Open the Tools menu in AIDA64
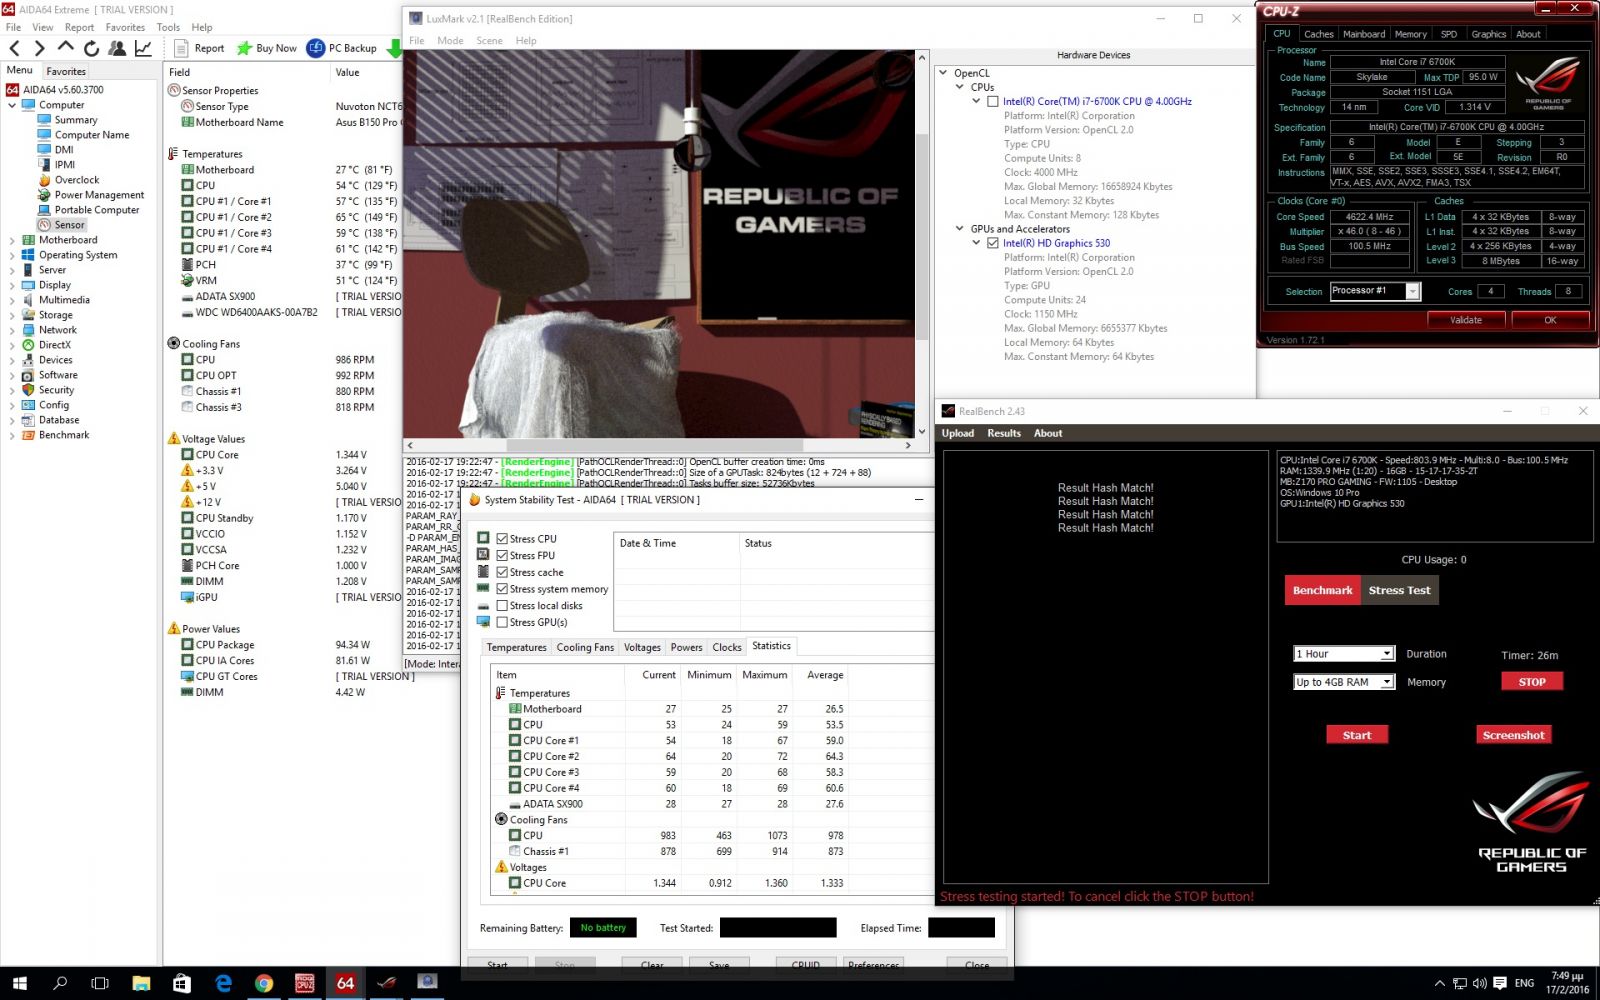The height and width of the screenshot is (1000, 1600). coord(168,27)
